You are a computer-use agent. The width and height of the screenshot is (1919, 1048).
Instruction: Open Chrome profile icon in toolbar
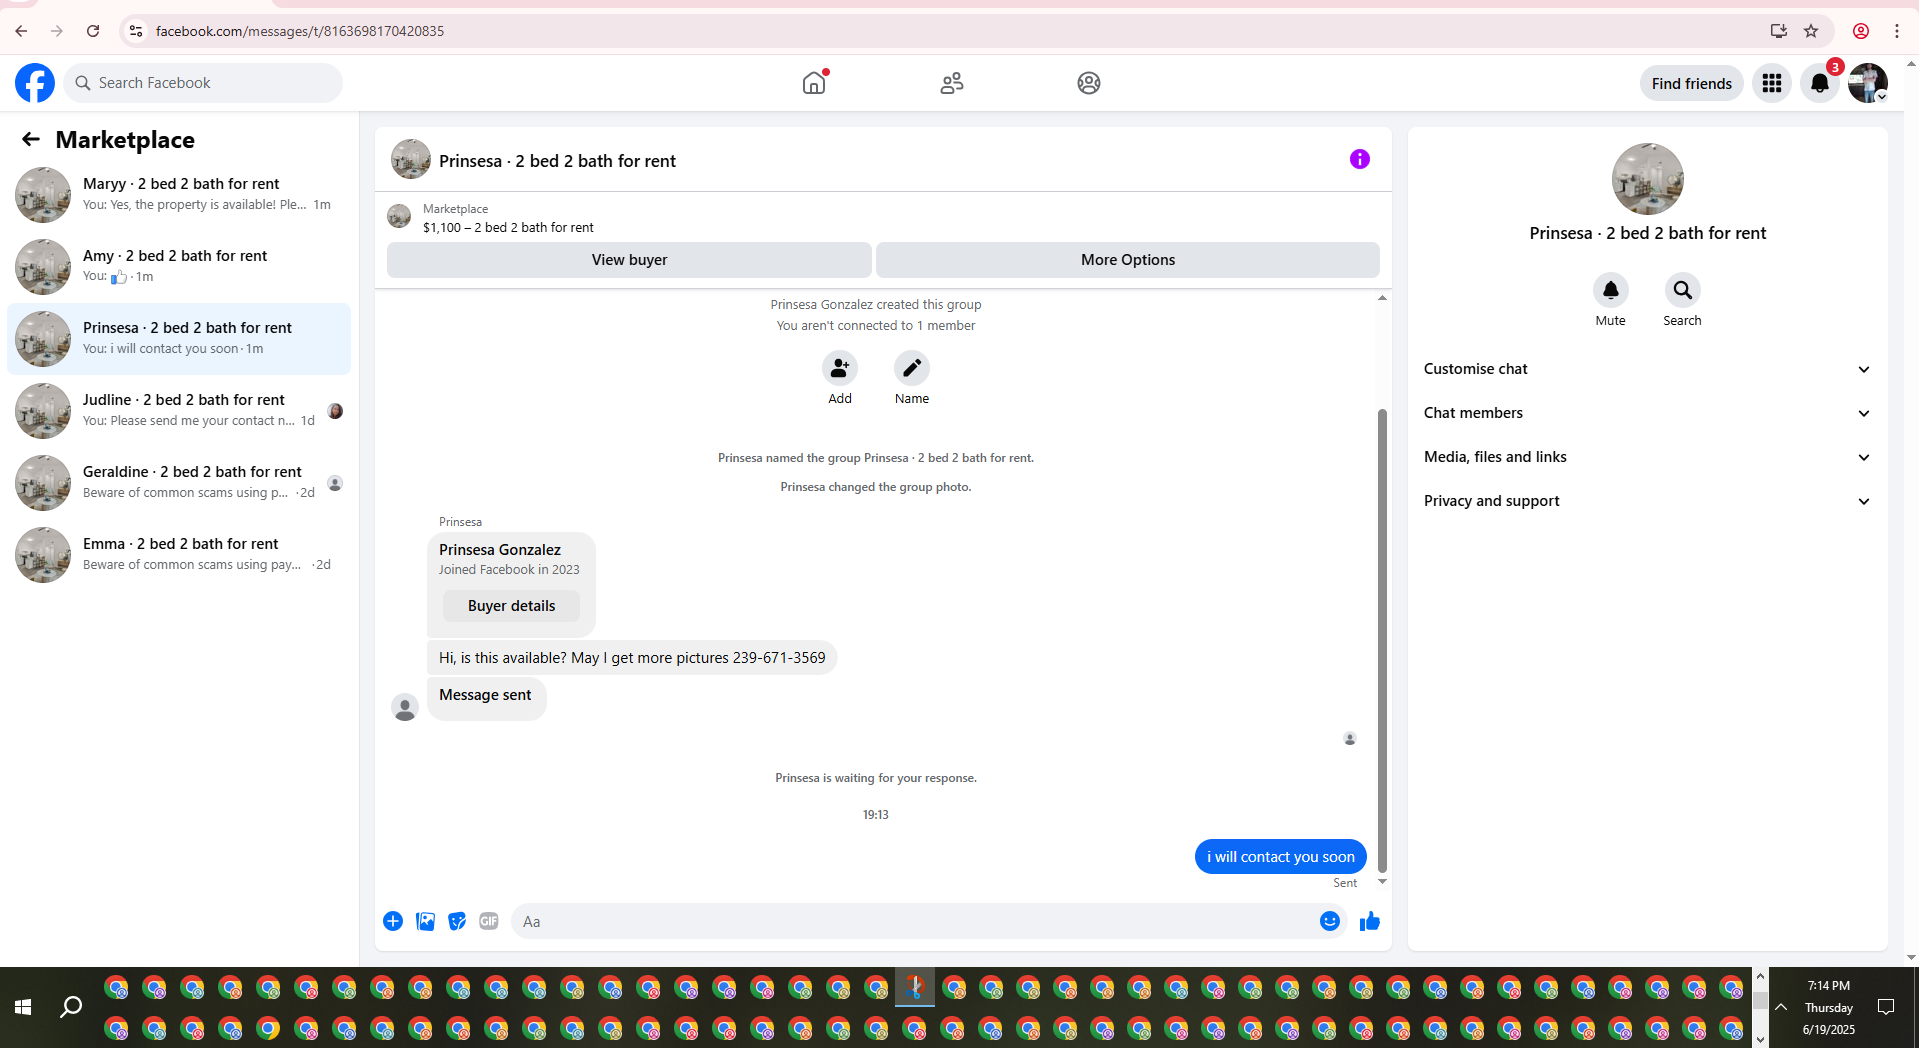1861,31
